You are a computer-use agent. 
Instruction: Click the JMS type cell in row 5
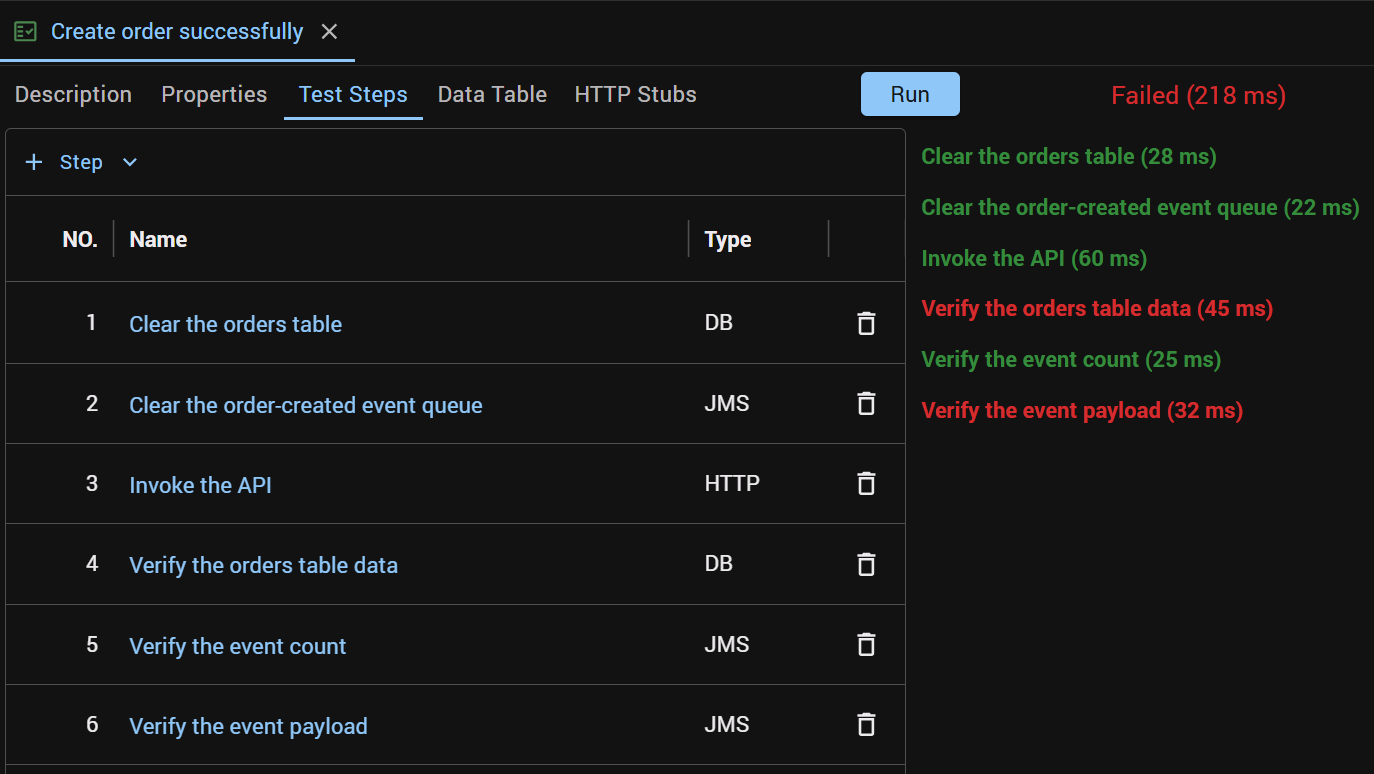click(x=727, y=645)
